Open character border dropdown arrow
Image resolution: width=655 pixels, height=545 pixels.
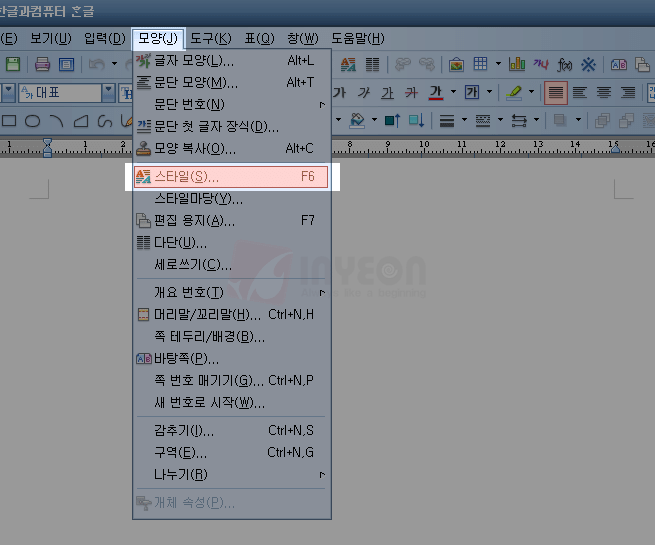tap(489, 91)
